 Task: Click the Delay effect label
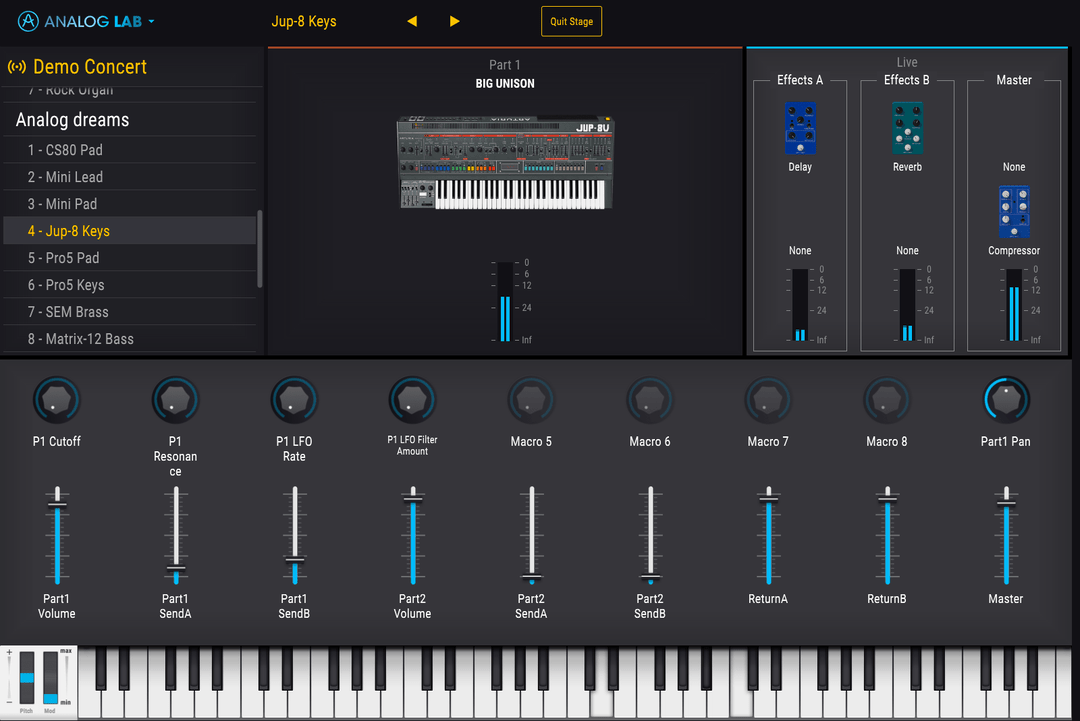[800, 167]
